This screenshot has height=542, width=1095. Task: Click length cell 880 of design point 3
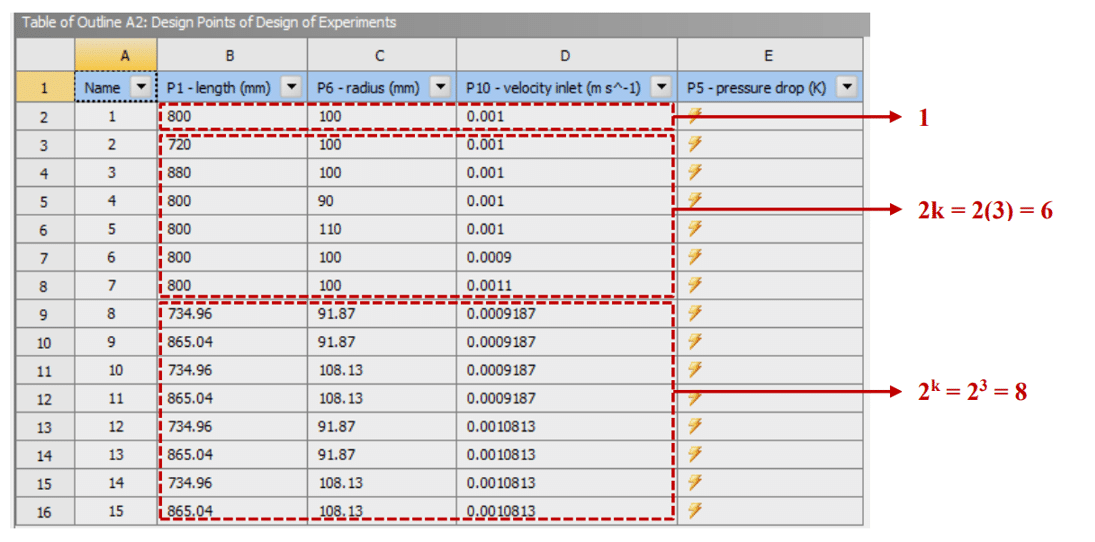click(x=233, y=173)
